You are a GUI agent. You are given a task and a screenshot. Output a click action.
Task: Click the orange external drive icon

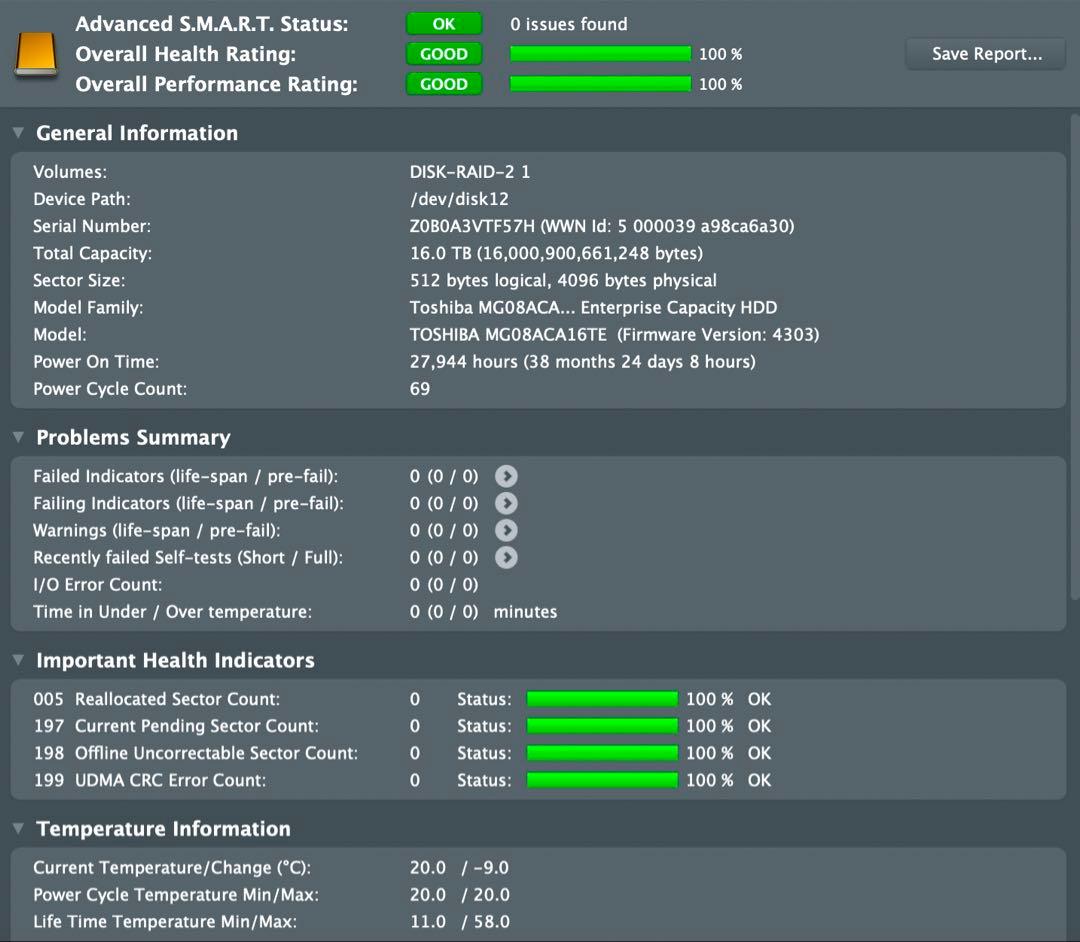[x=37, y=54]
